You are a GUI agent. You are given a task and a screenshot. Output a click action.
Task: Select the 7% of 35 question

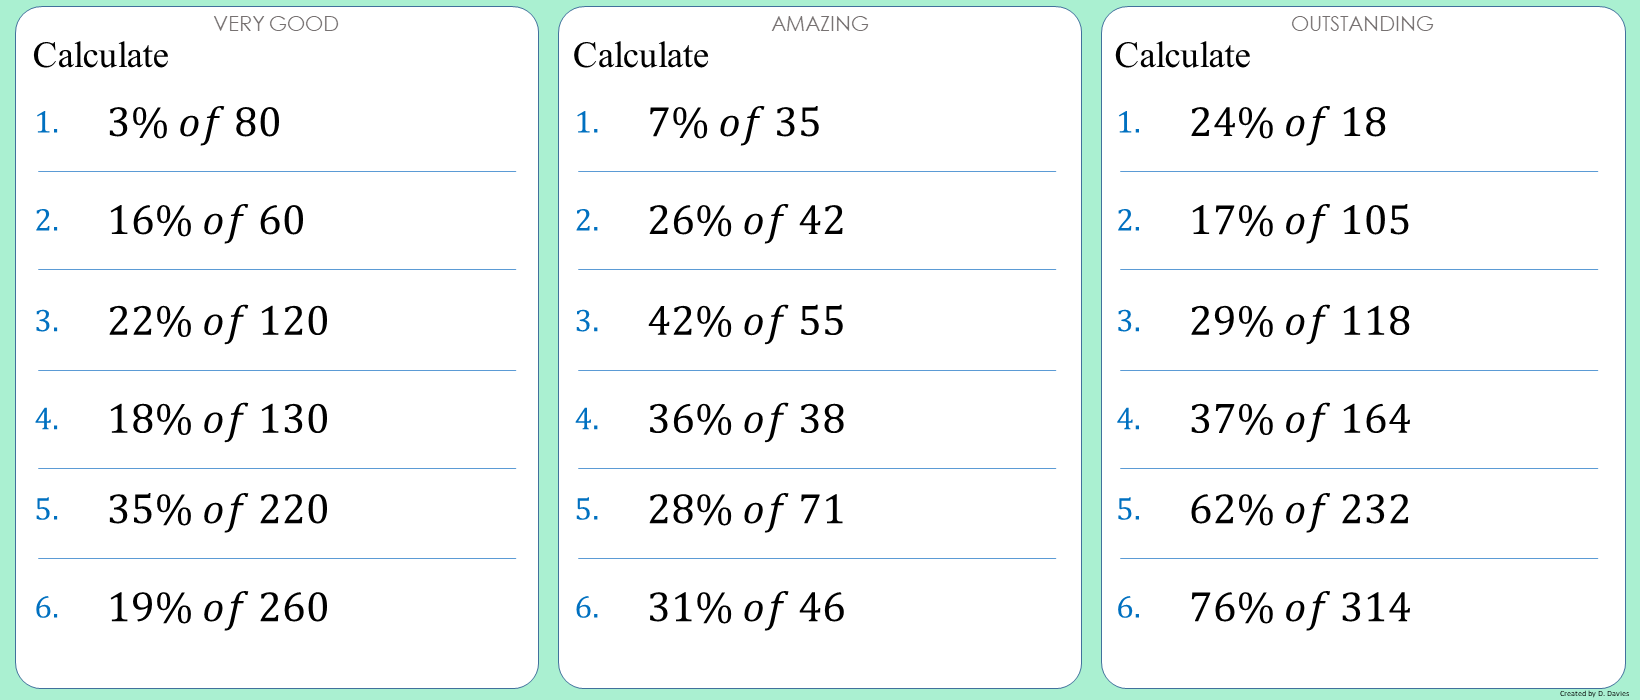coord(734,123)
